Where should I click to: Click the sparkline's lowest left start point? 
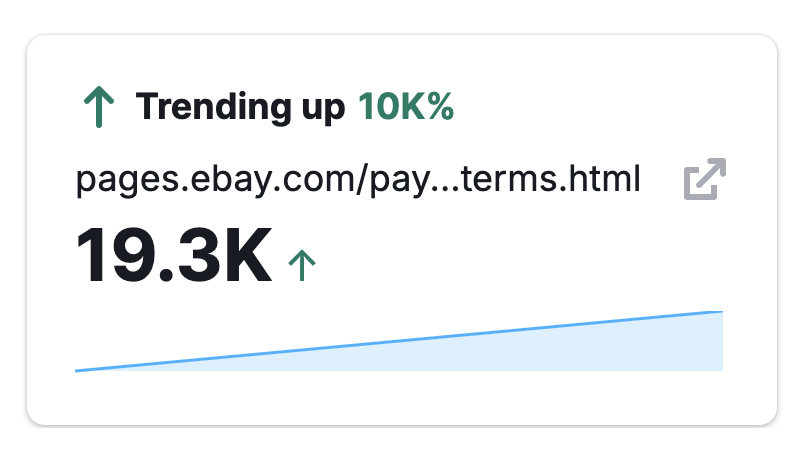pyautogui.click(x=77, y=371)
